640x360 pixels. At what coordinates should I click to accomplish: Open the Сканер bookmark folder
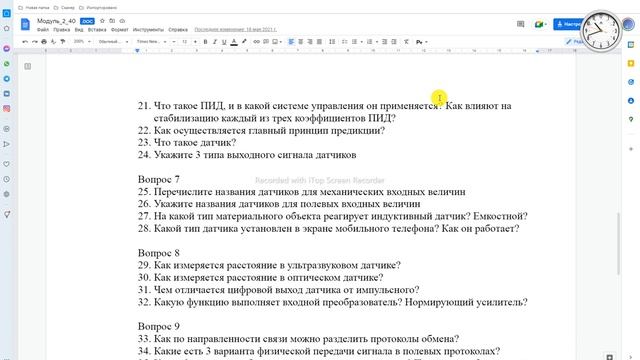pyautogui.click(x=64, y=7)
